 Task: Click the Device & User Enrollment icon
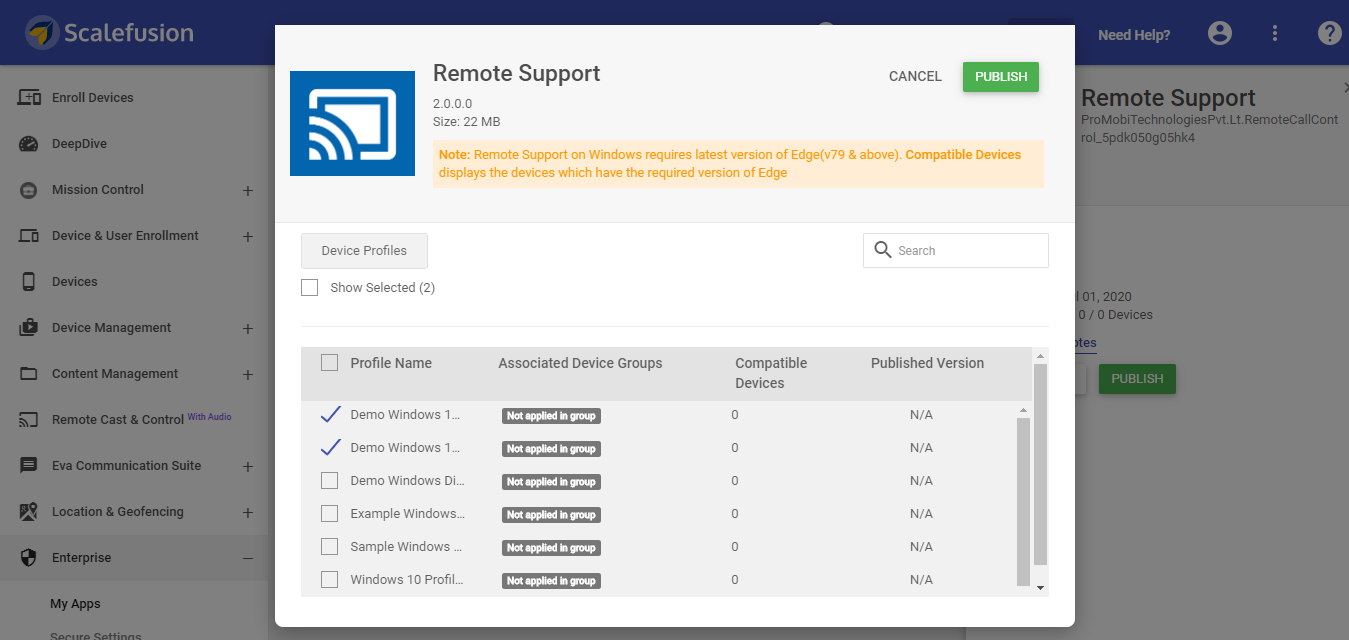[x=29, y=236]
